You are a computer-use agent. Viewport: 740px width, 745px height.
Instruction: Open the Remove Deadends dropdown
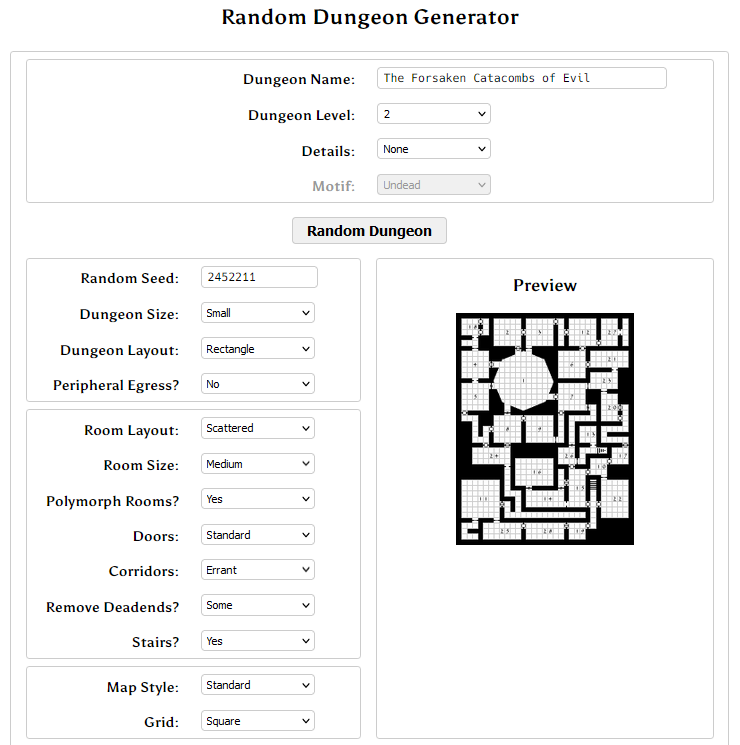click(x=258, y=605)
